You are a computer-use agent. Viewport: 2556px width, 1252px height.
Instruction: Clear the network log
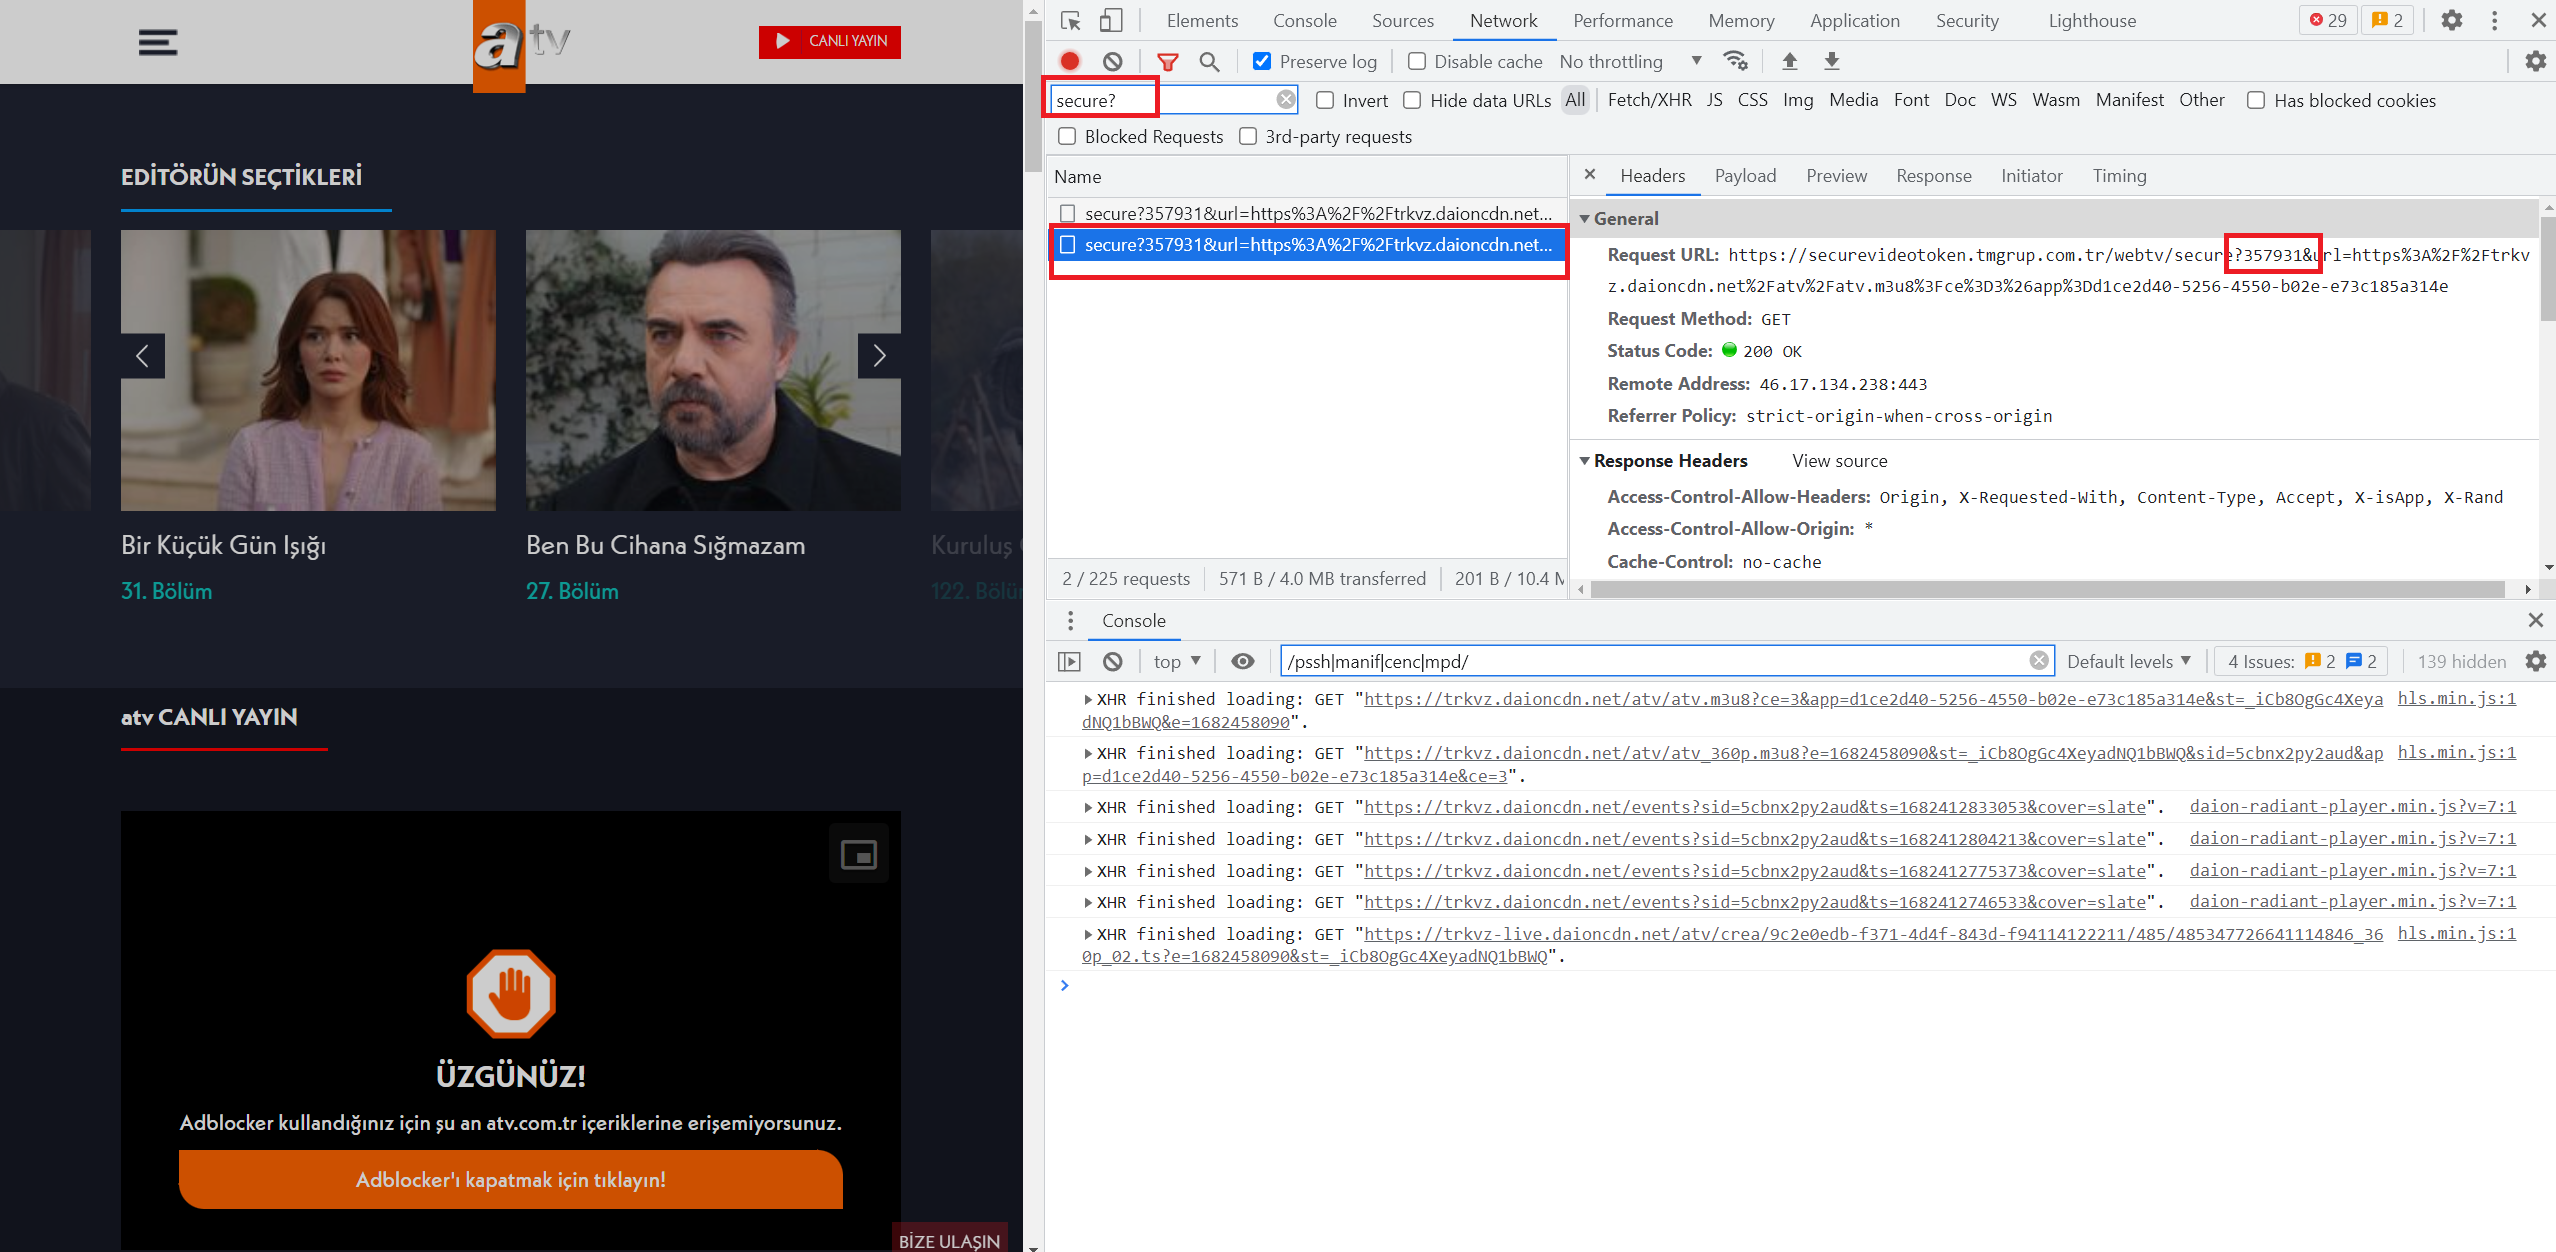click(1112, 61)
